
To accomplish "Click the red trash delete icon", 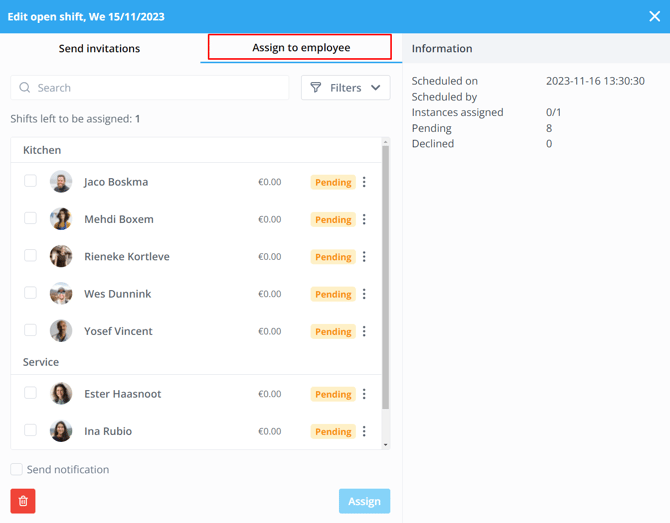I will 23,501.
